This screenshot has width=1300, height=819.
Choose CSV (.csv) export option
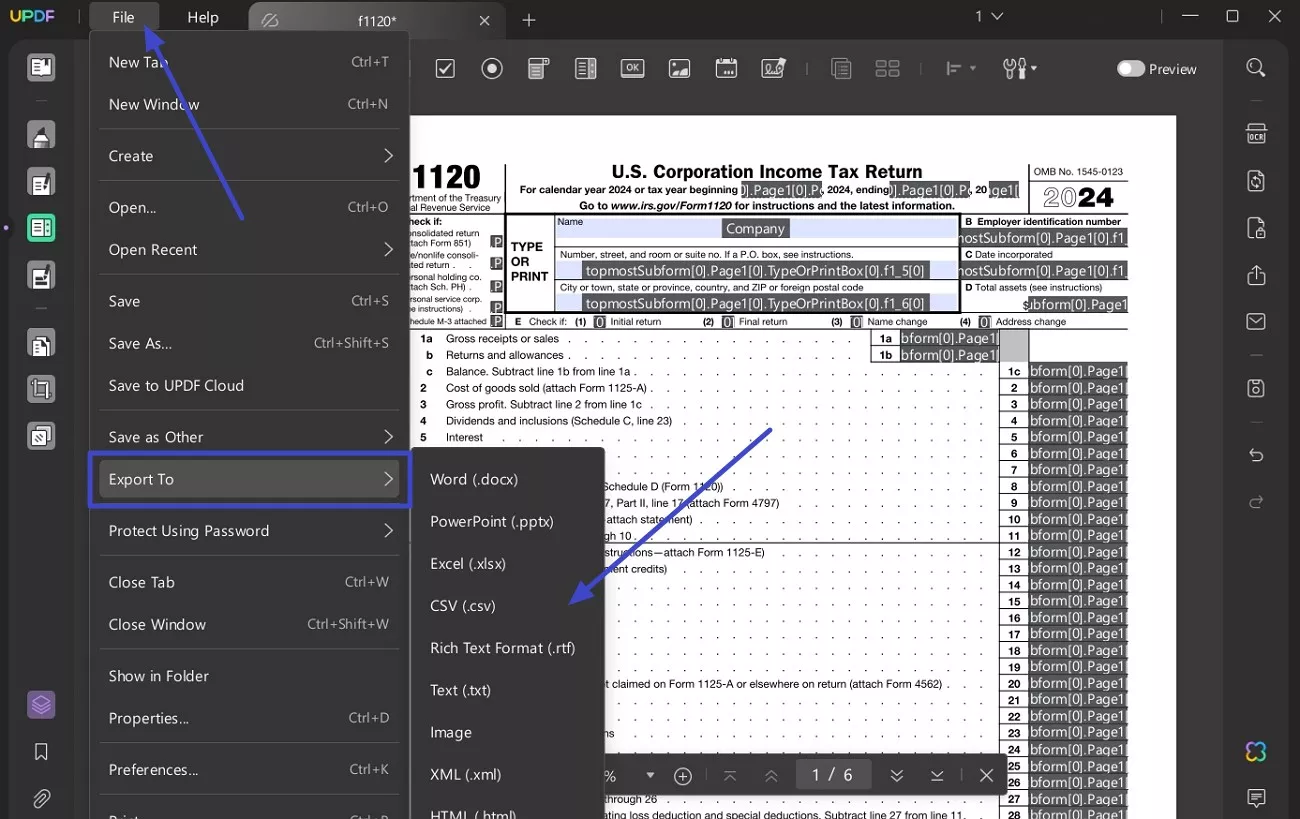point(463,606)
